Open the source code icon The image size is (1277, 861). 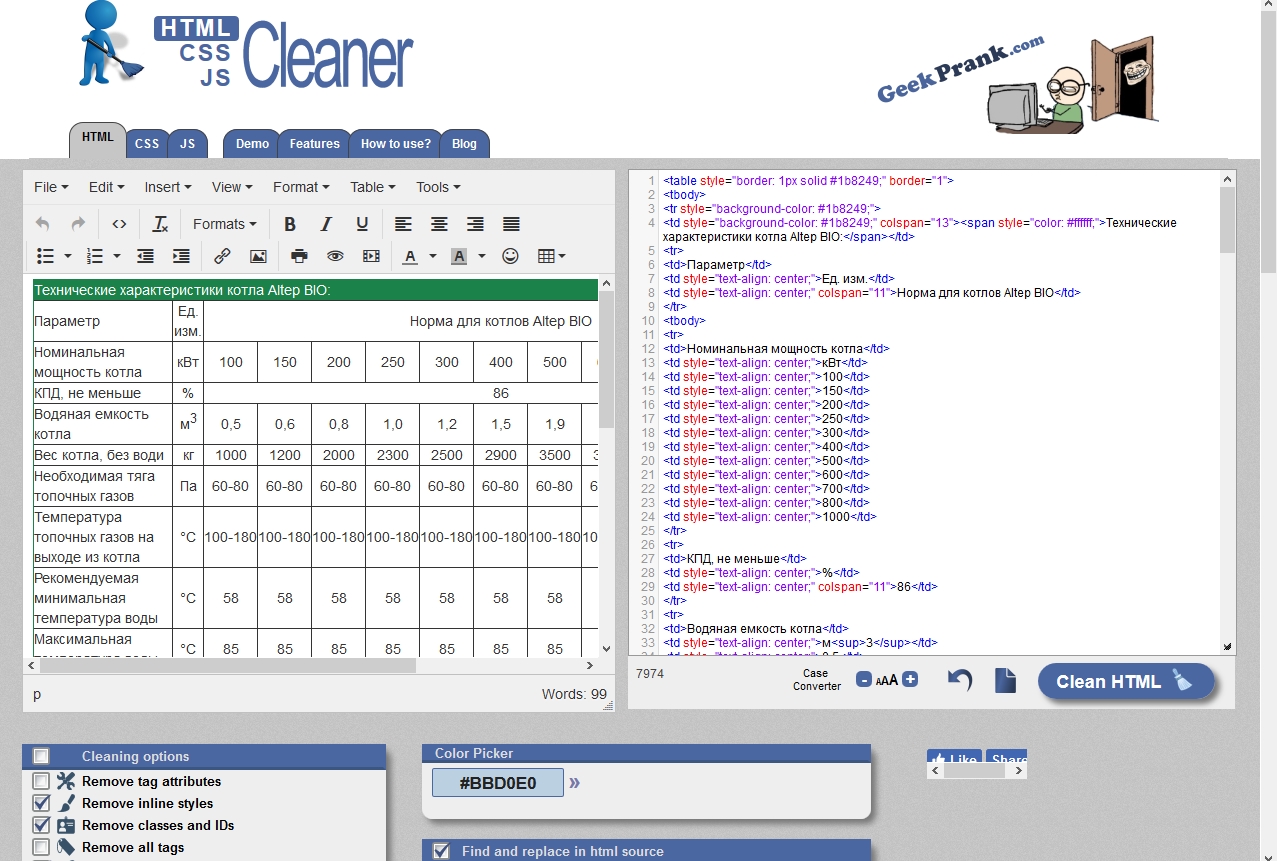[119, 224]
